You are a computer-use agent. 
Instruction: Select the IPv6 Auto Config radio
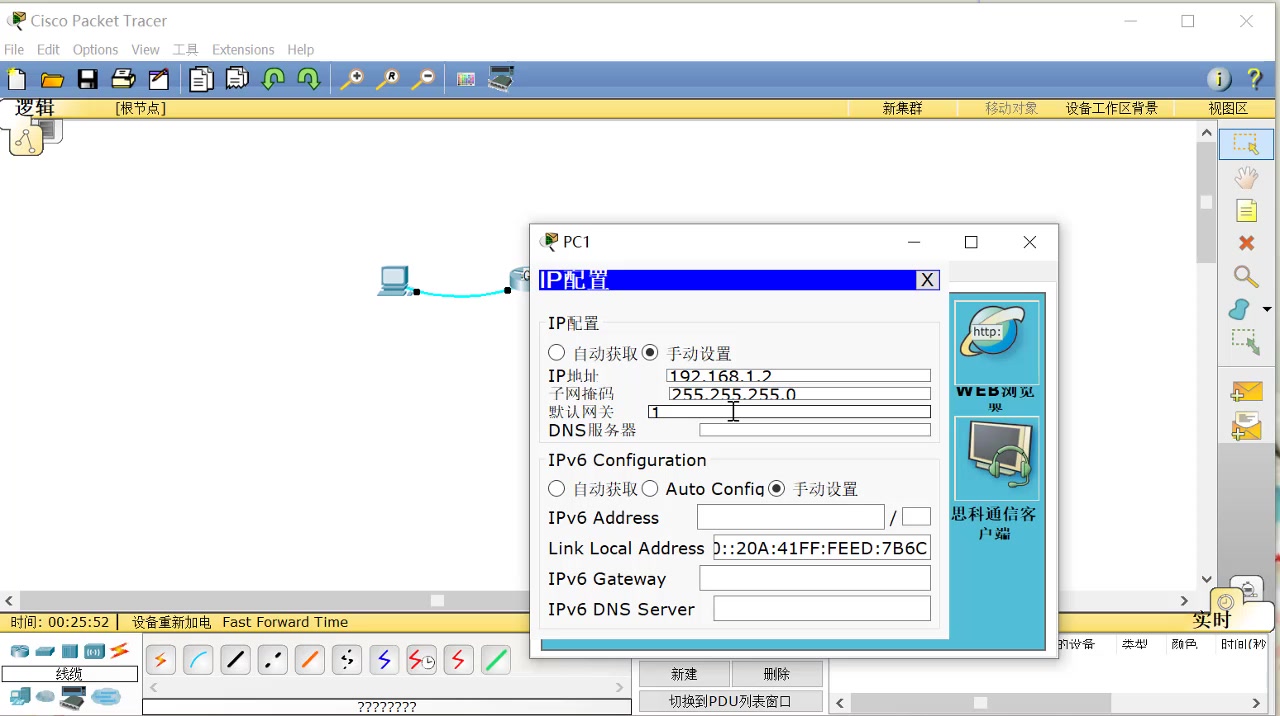(x=651, y=489)
